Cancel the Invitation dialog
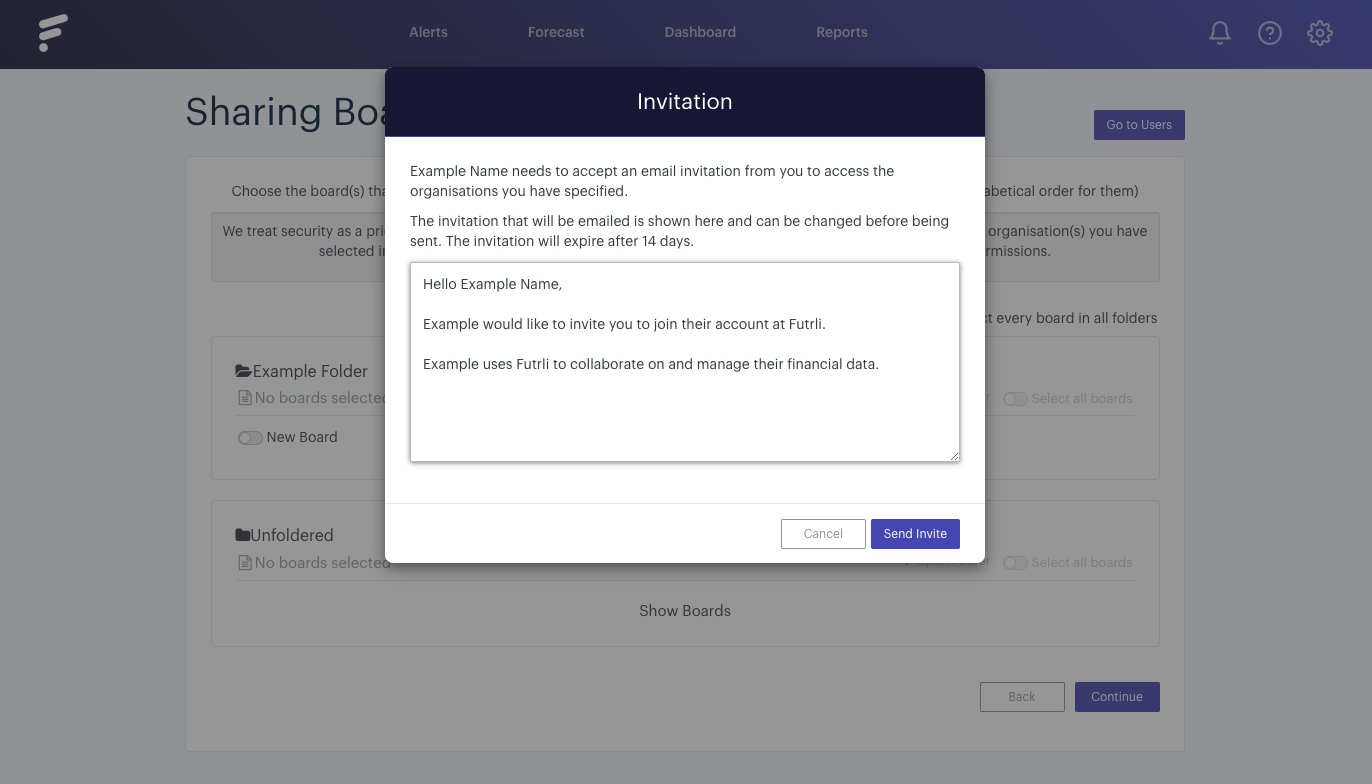 coord(823,534)
